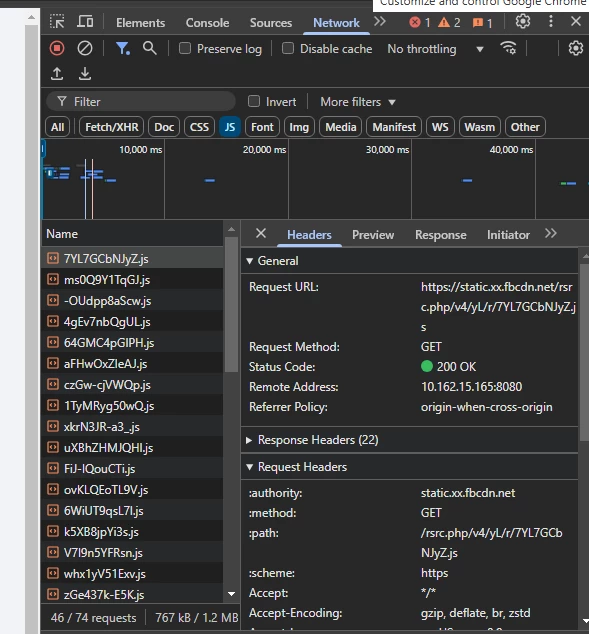This screenshot has height=634, width=589.
Task: Click the headers pane scrollbar thumb
Action: [x=585, y=352]
